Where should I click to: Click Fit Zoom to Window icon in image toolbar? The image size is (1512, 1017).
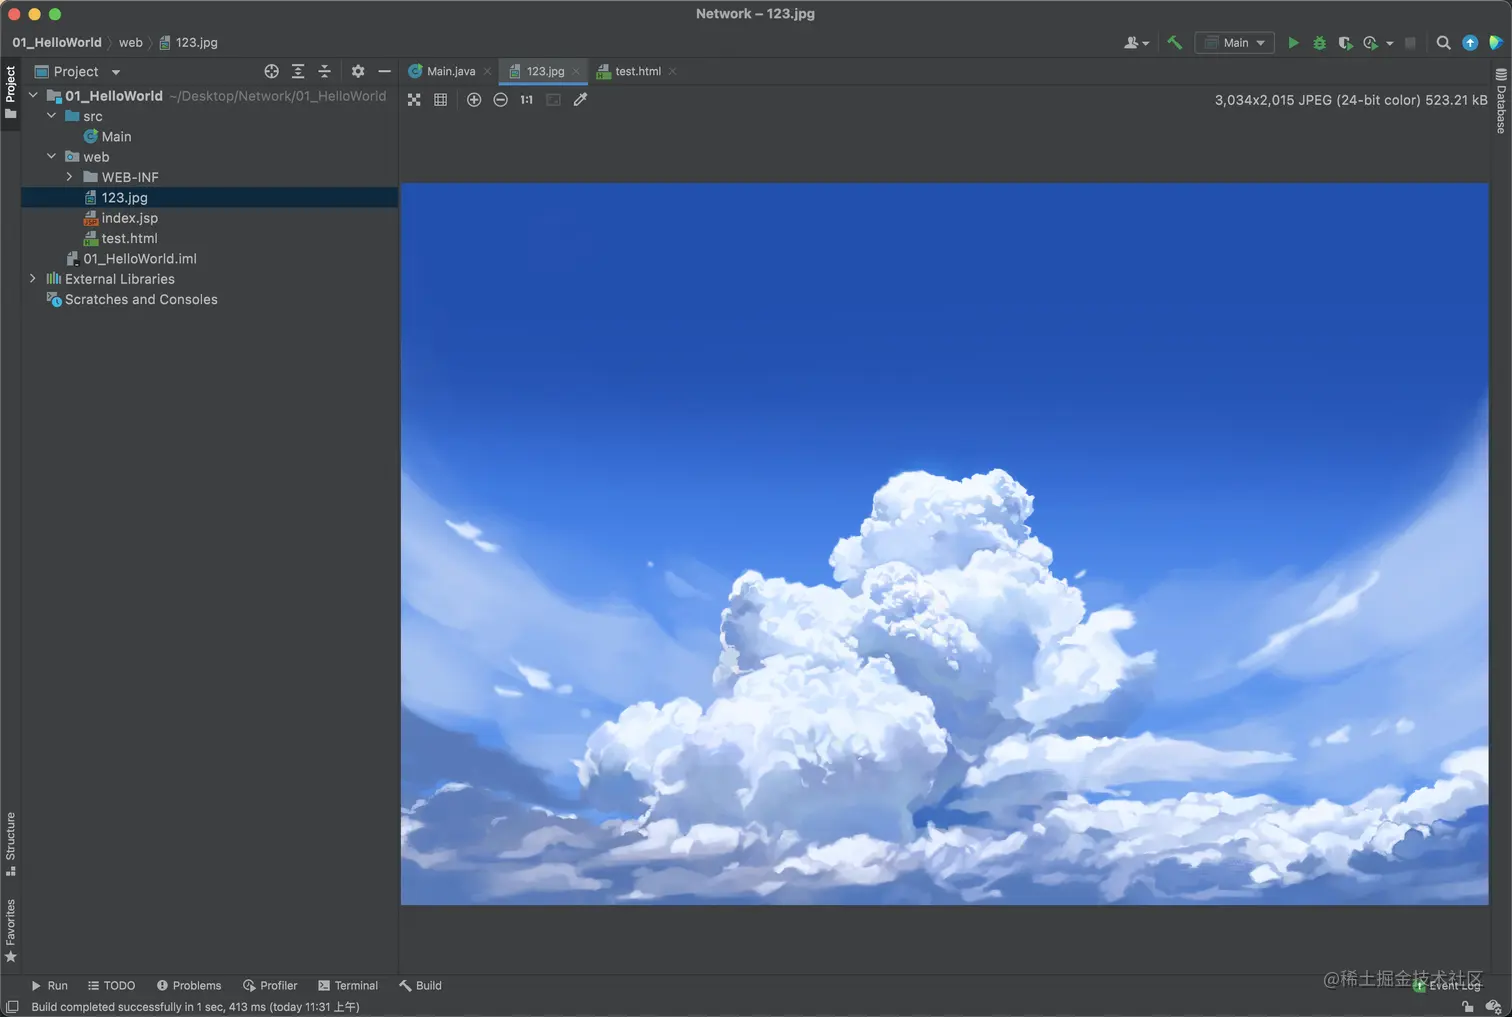click(x=414, y=100)
